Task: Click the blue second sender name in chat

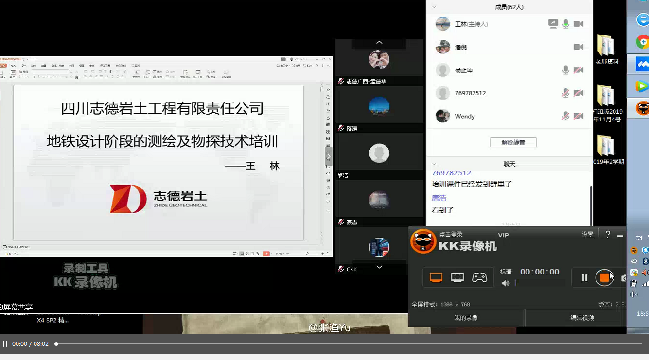Action: coord(439,198)
